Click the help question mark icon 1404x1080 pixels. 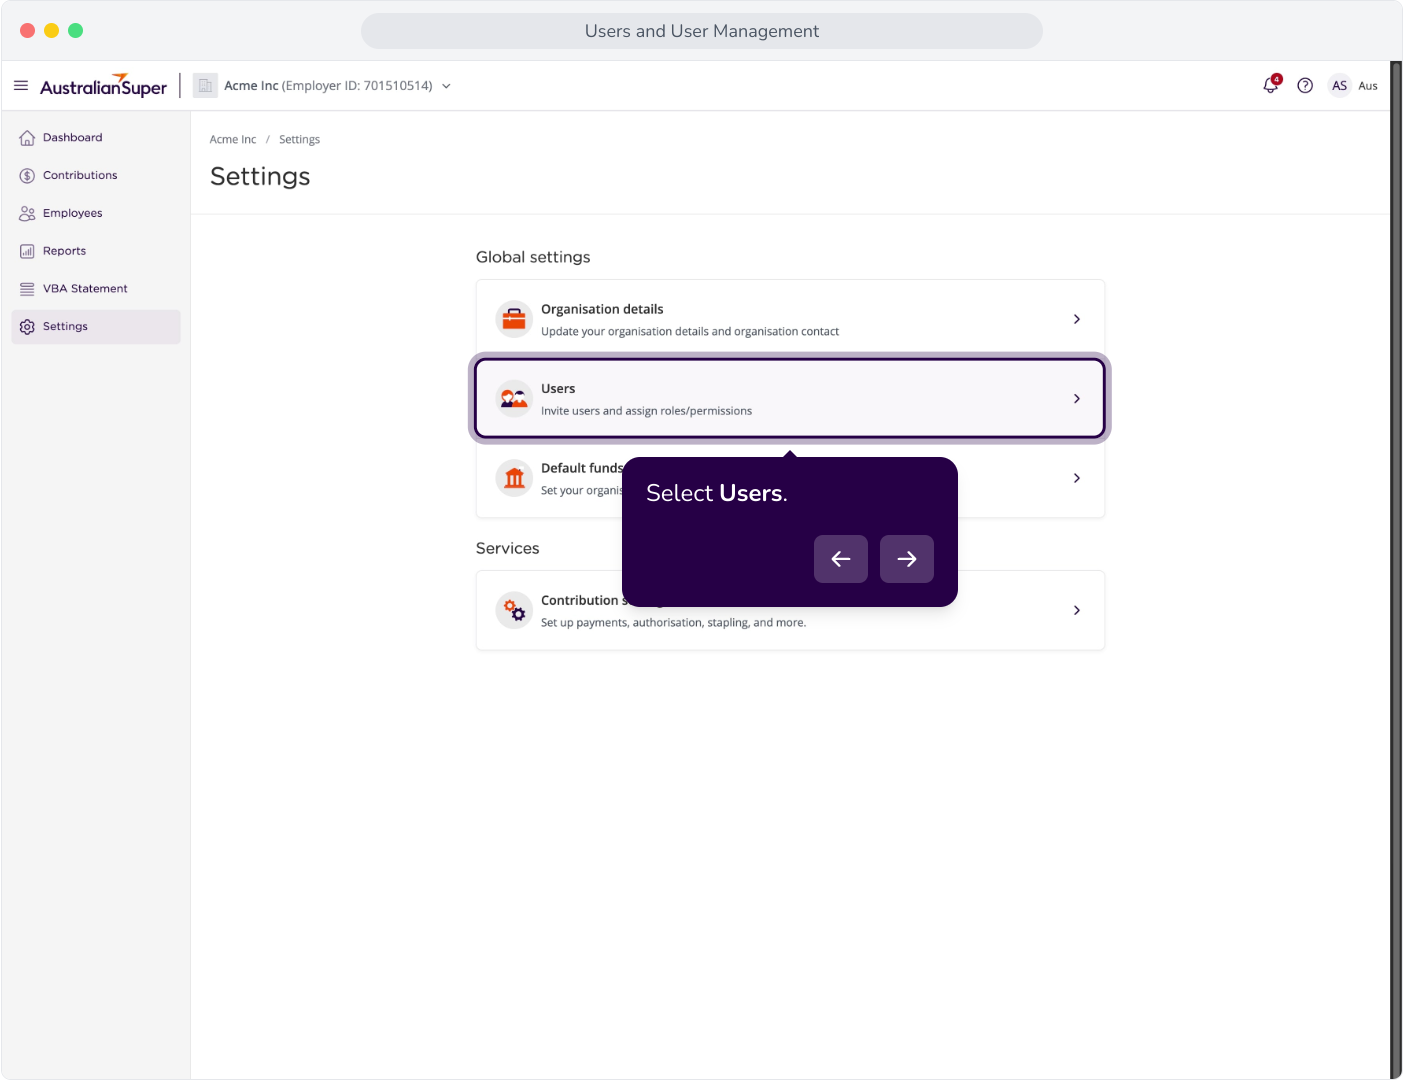[x=1305, y=86]
